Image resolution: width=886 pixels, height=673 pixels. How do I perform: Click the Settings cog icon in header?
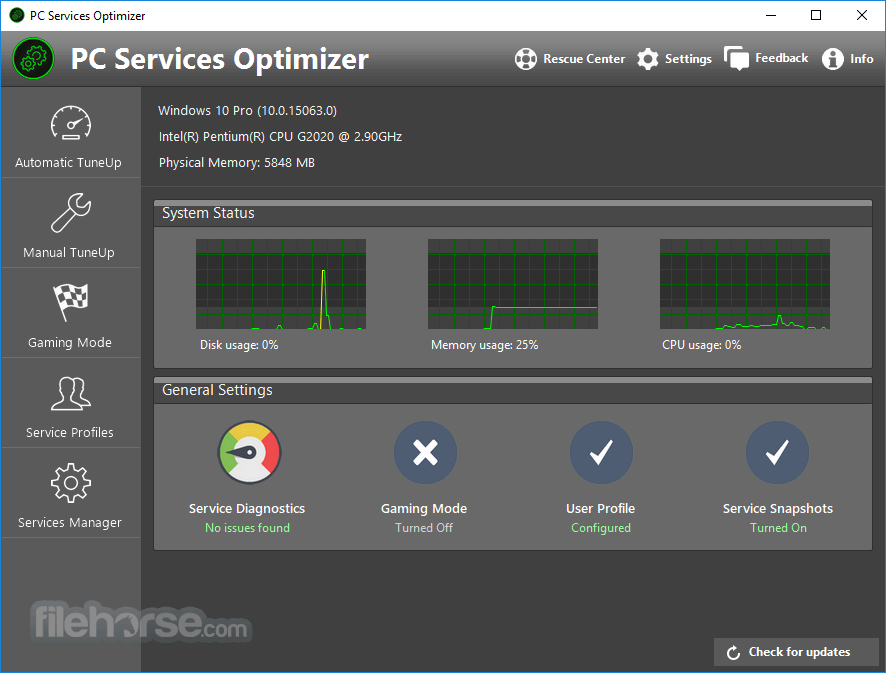(648, 59)
